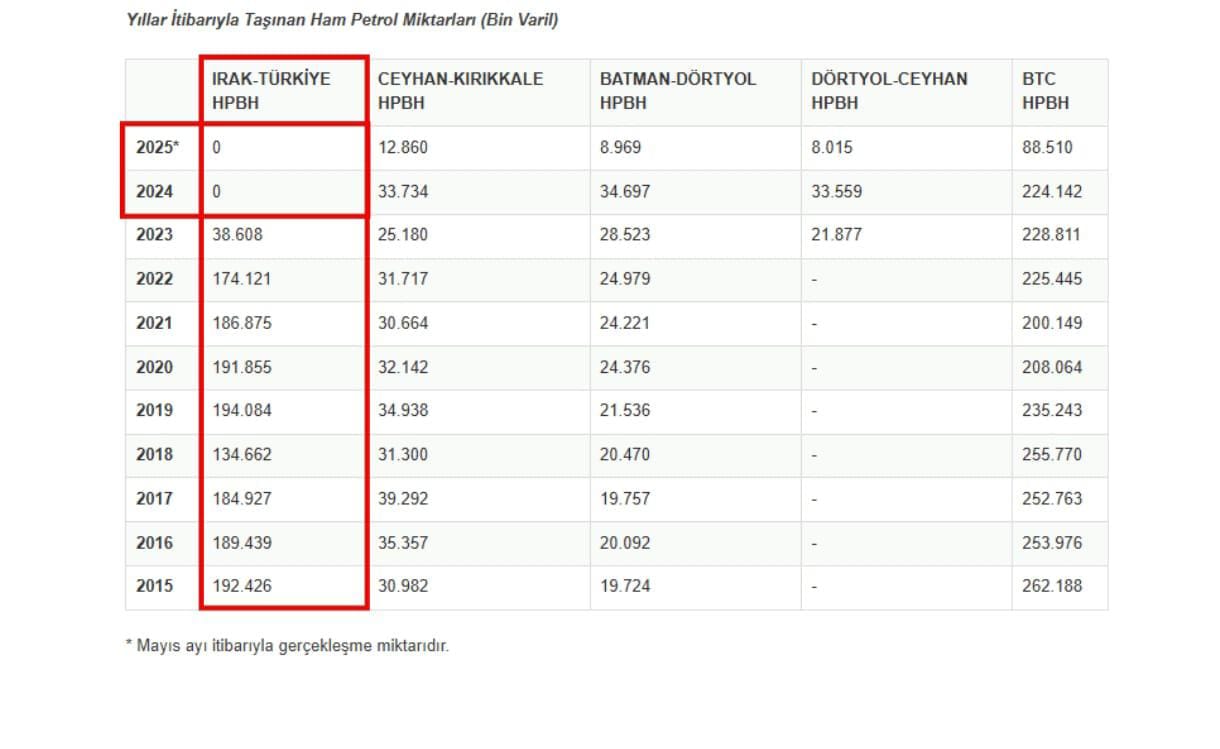1220x749 pixels.
Task: Click the value 8.015
Action: [x=832, y=148]
